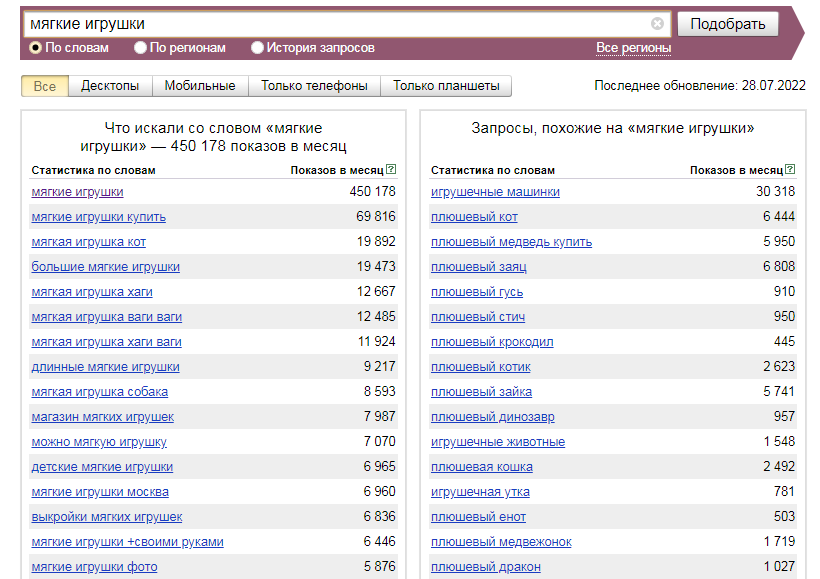Click the 'Запросы, похожие на «мягкие игрушки»' heading
The image size is (820, 579).
click(612, 128)
